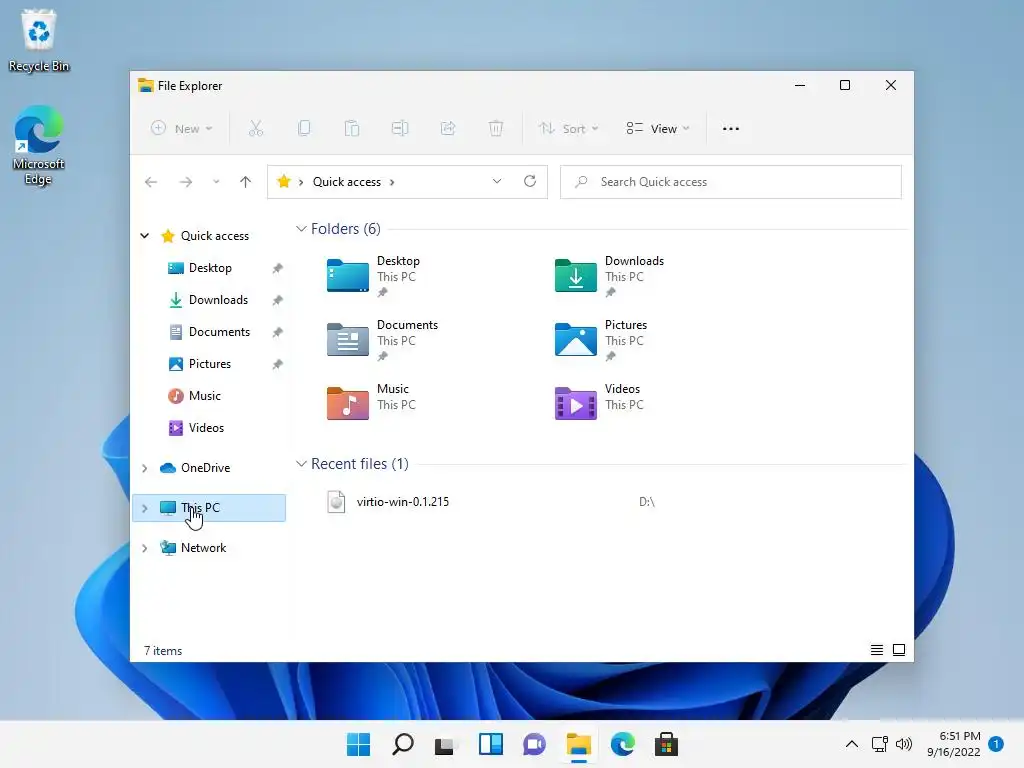Click the chevron after Quick access in address bar
Viewport: 1024px width, 768px height.
point(392,182)
